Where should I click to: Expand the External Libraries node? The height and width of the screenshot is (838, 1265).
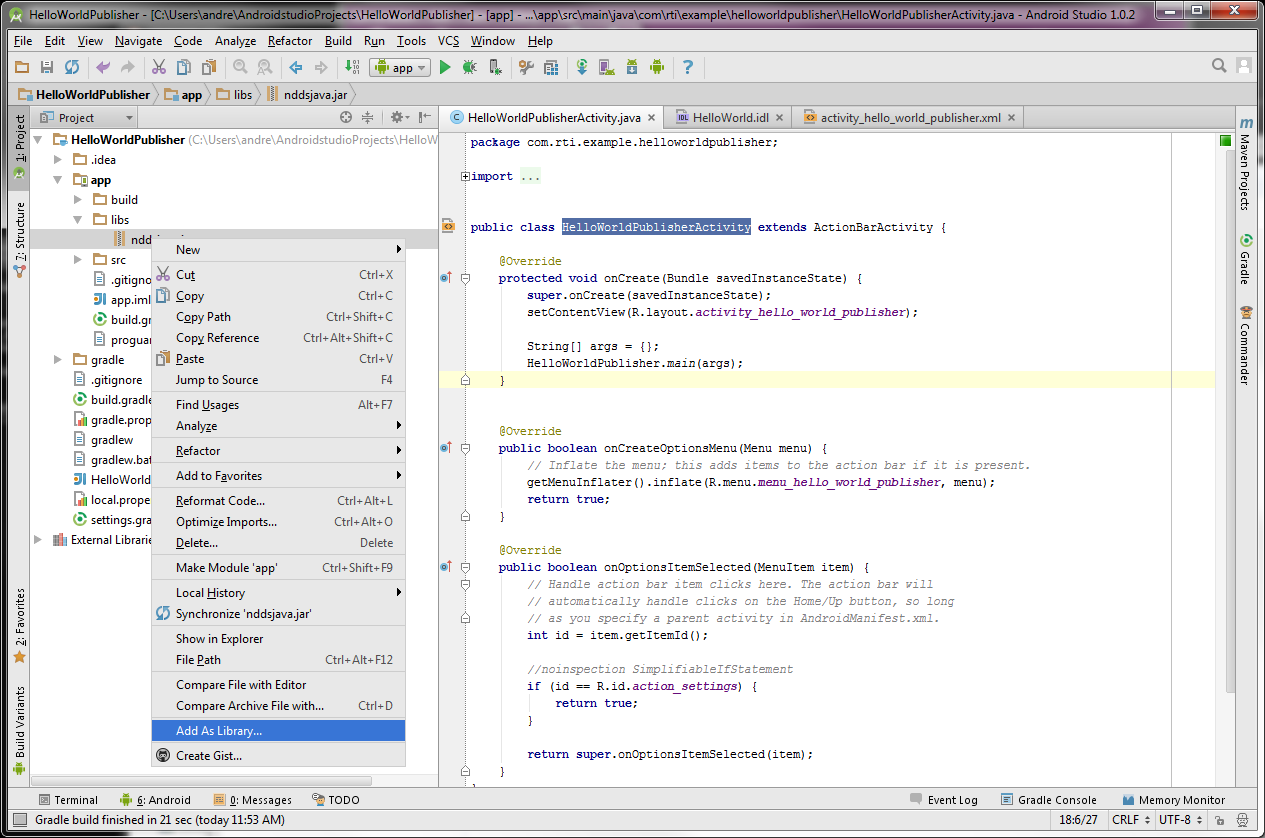39,540
